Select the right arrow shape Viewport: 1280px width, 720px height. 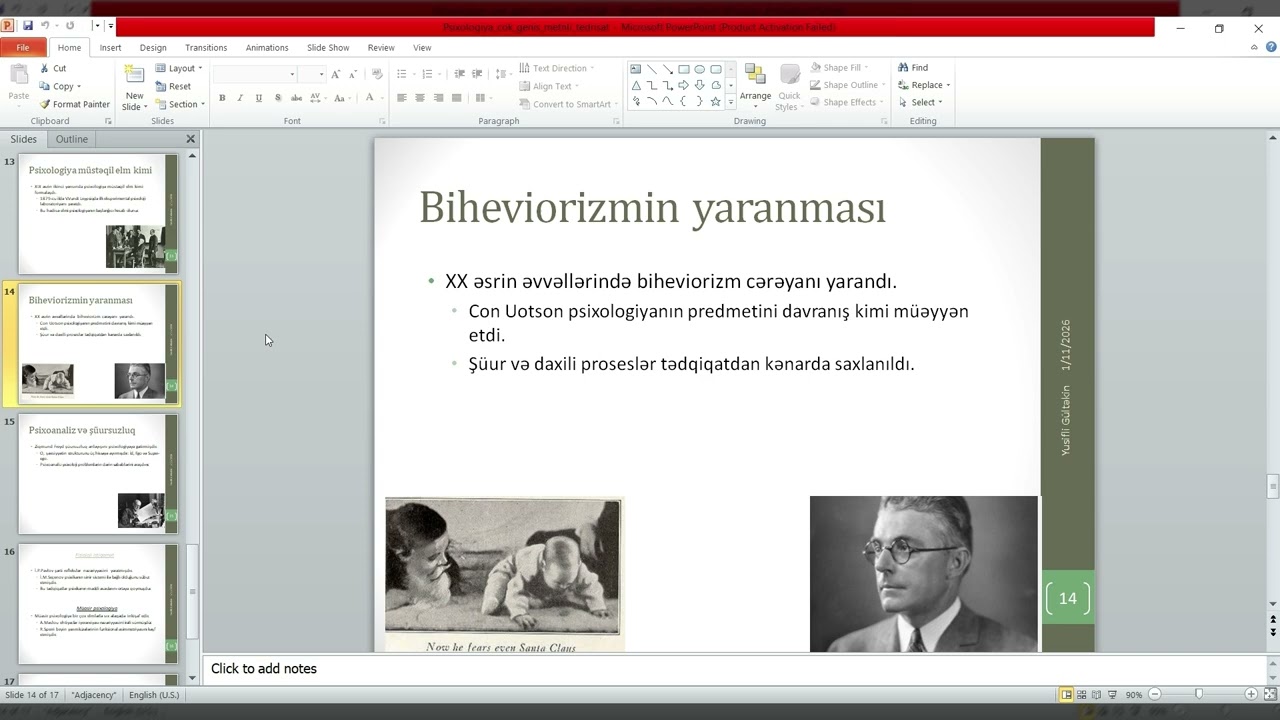pyautogui.click(x=684, y=85)
